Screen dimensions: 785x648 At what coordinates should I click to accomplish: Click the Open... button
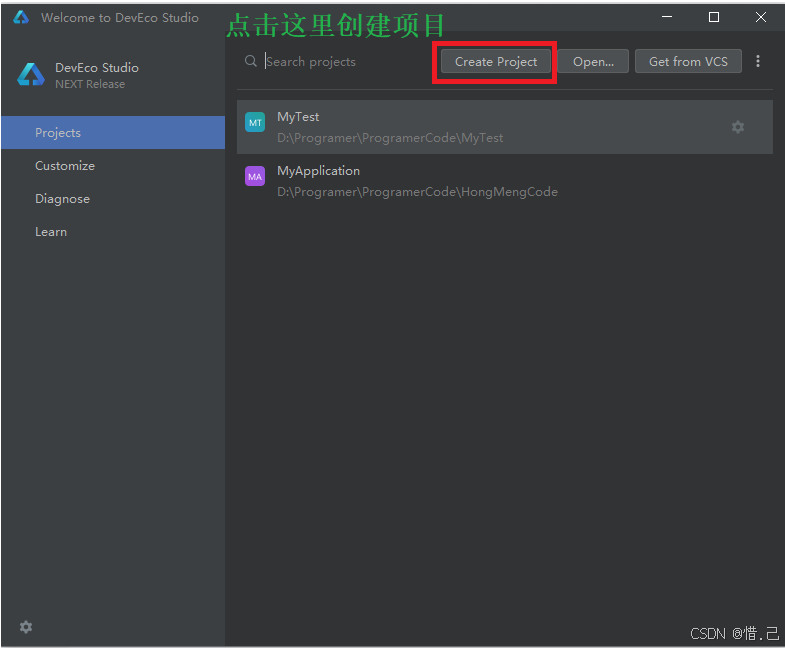click(x=593, y=62)
